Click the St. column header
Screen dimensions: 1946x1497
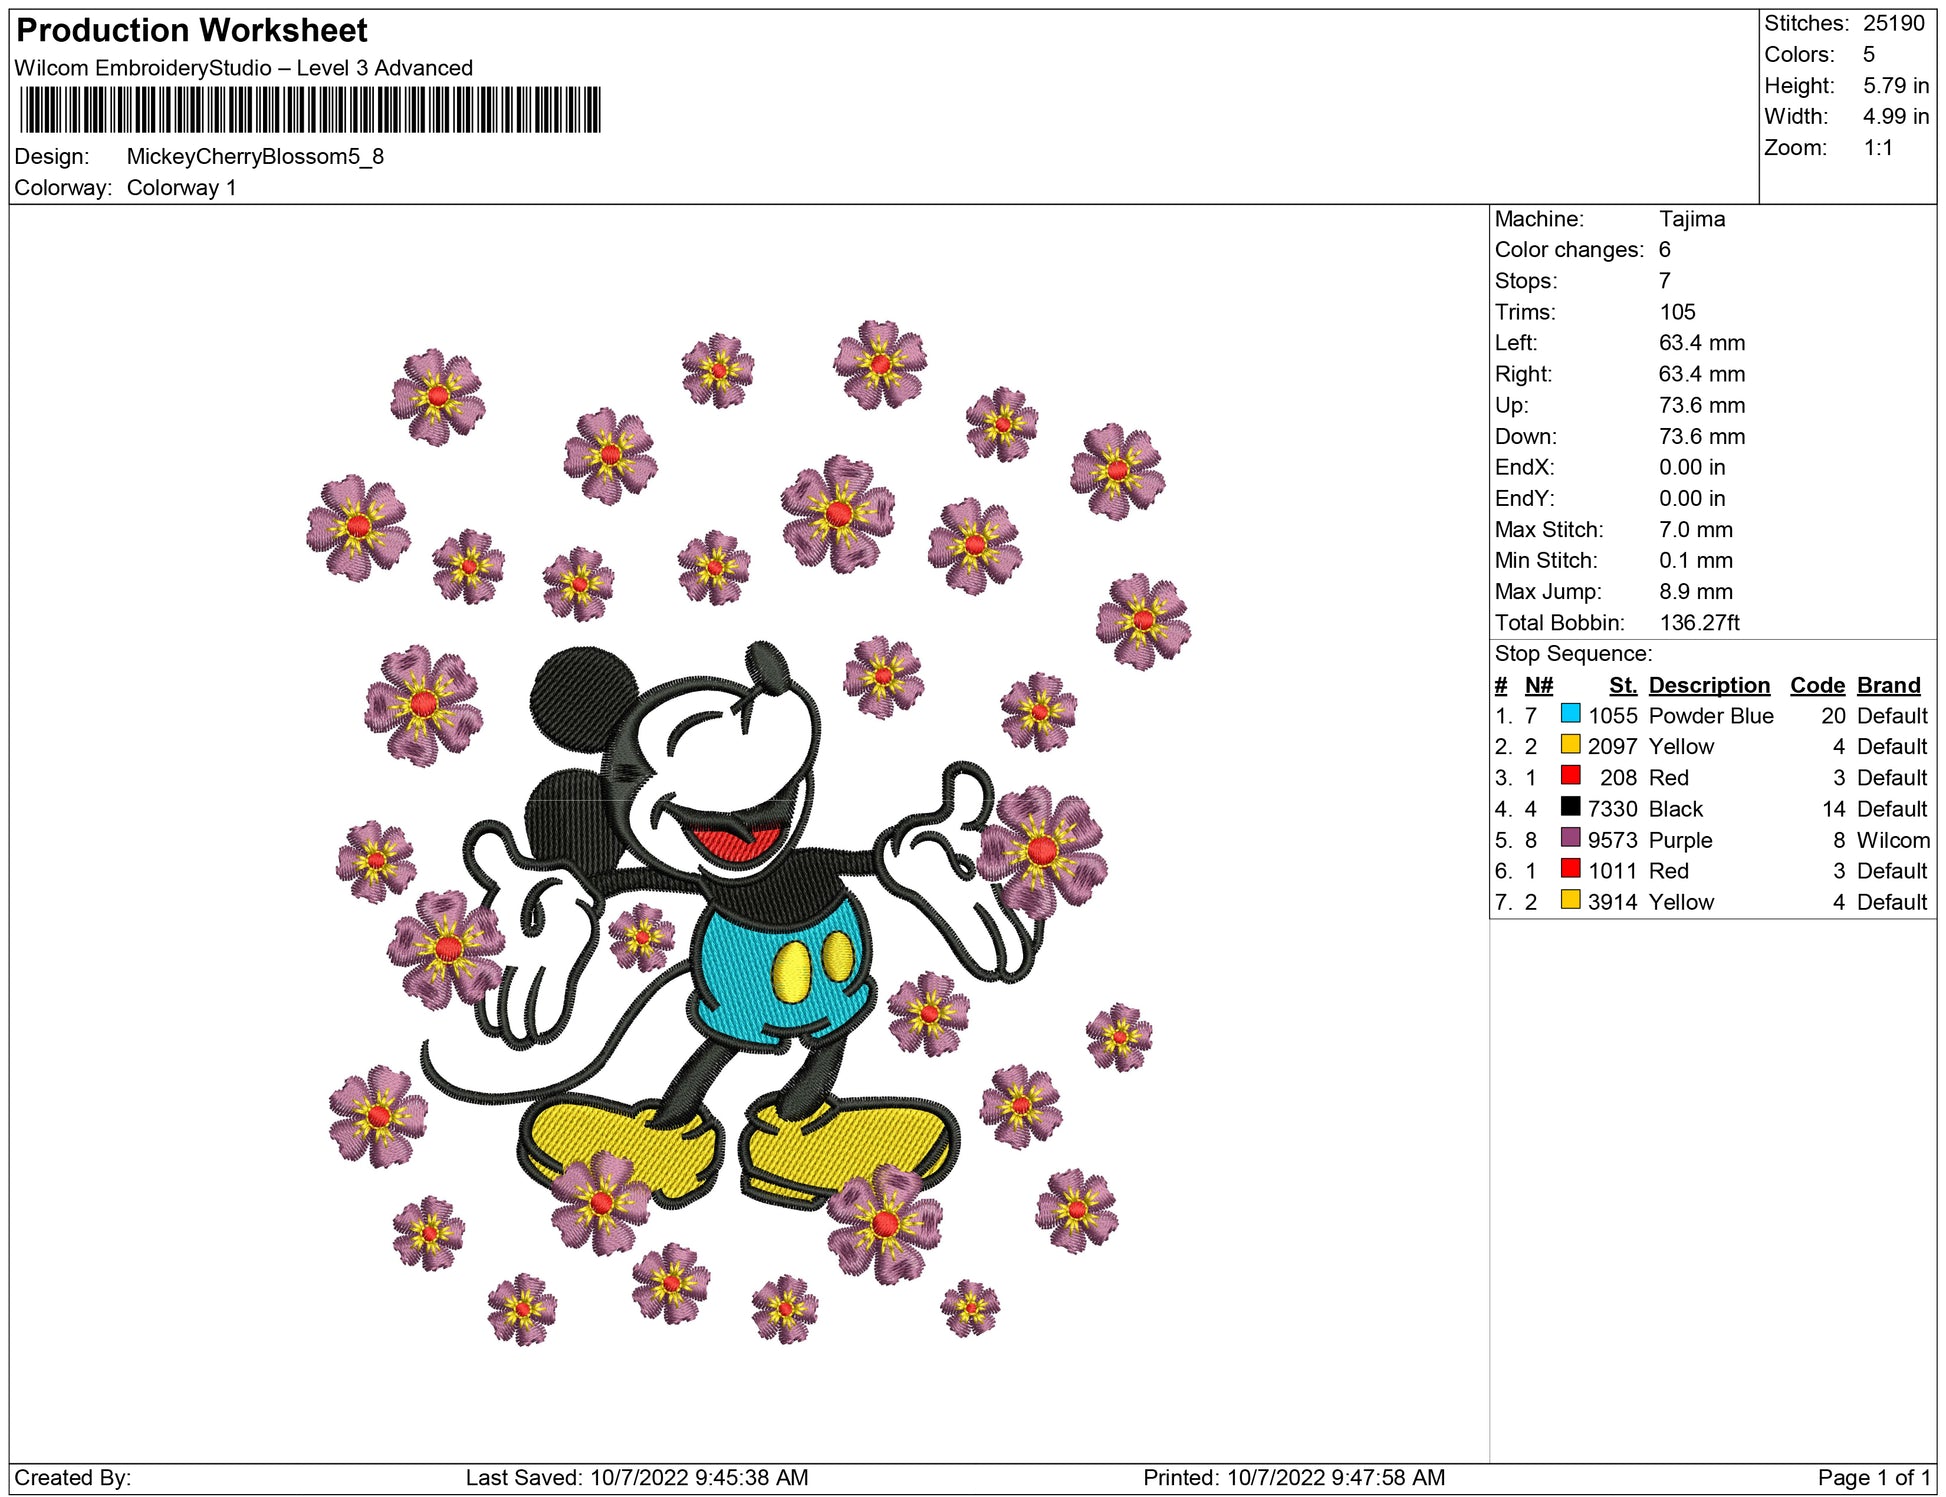click(x=1622, y=685)
